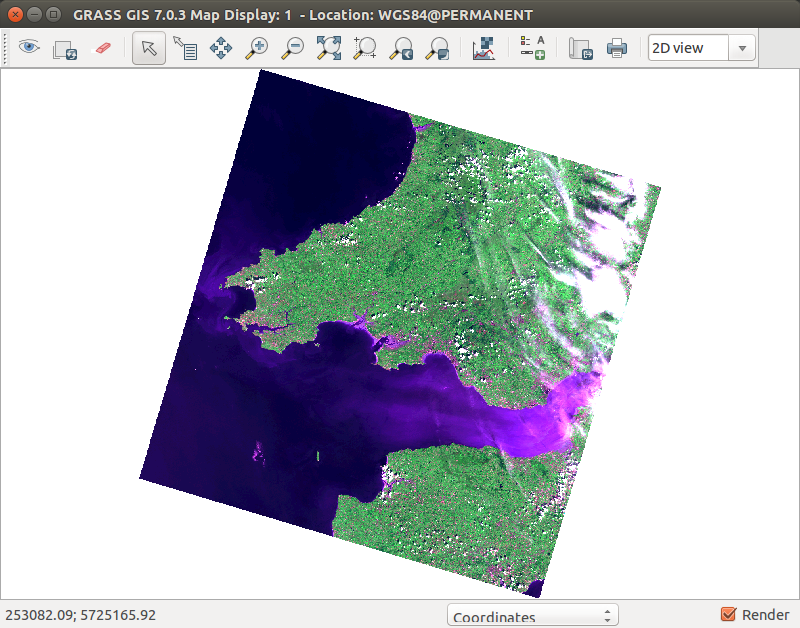
Task: Click the Save display to file icon
Action: tap(581, 48)
